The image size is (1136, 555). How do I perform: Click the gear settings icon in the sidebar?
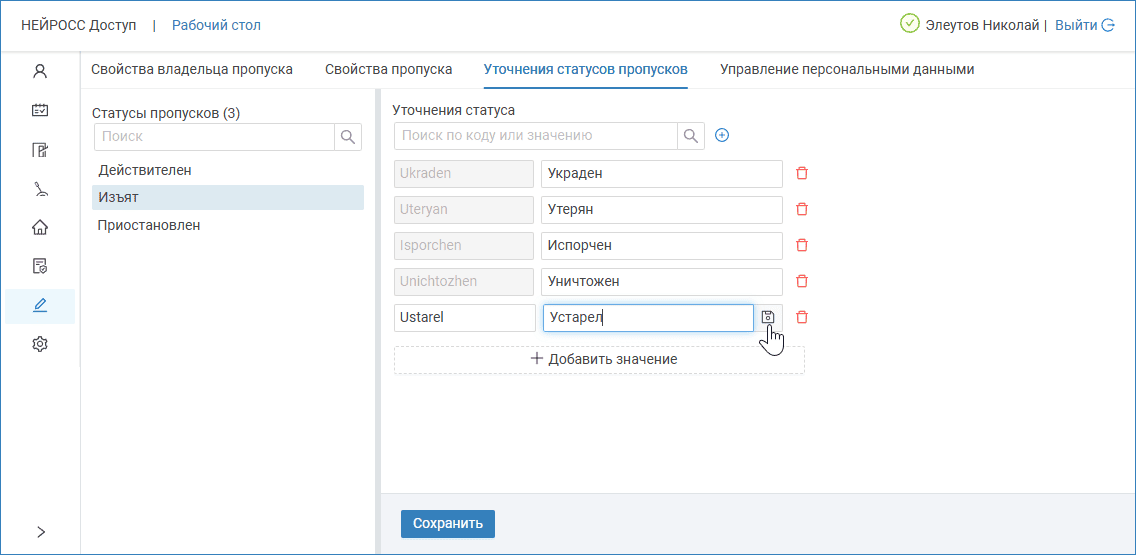coord(40,344)
